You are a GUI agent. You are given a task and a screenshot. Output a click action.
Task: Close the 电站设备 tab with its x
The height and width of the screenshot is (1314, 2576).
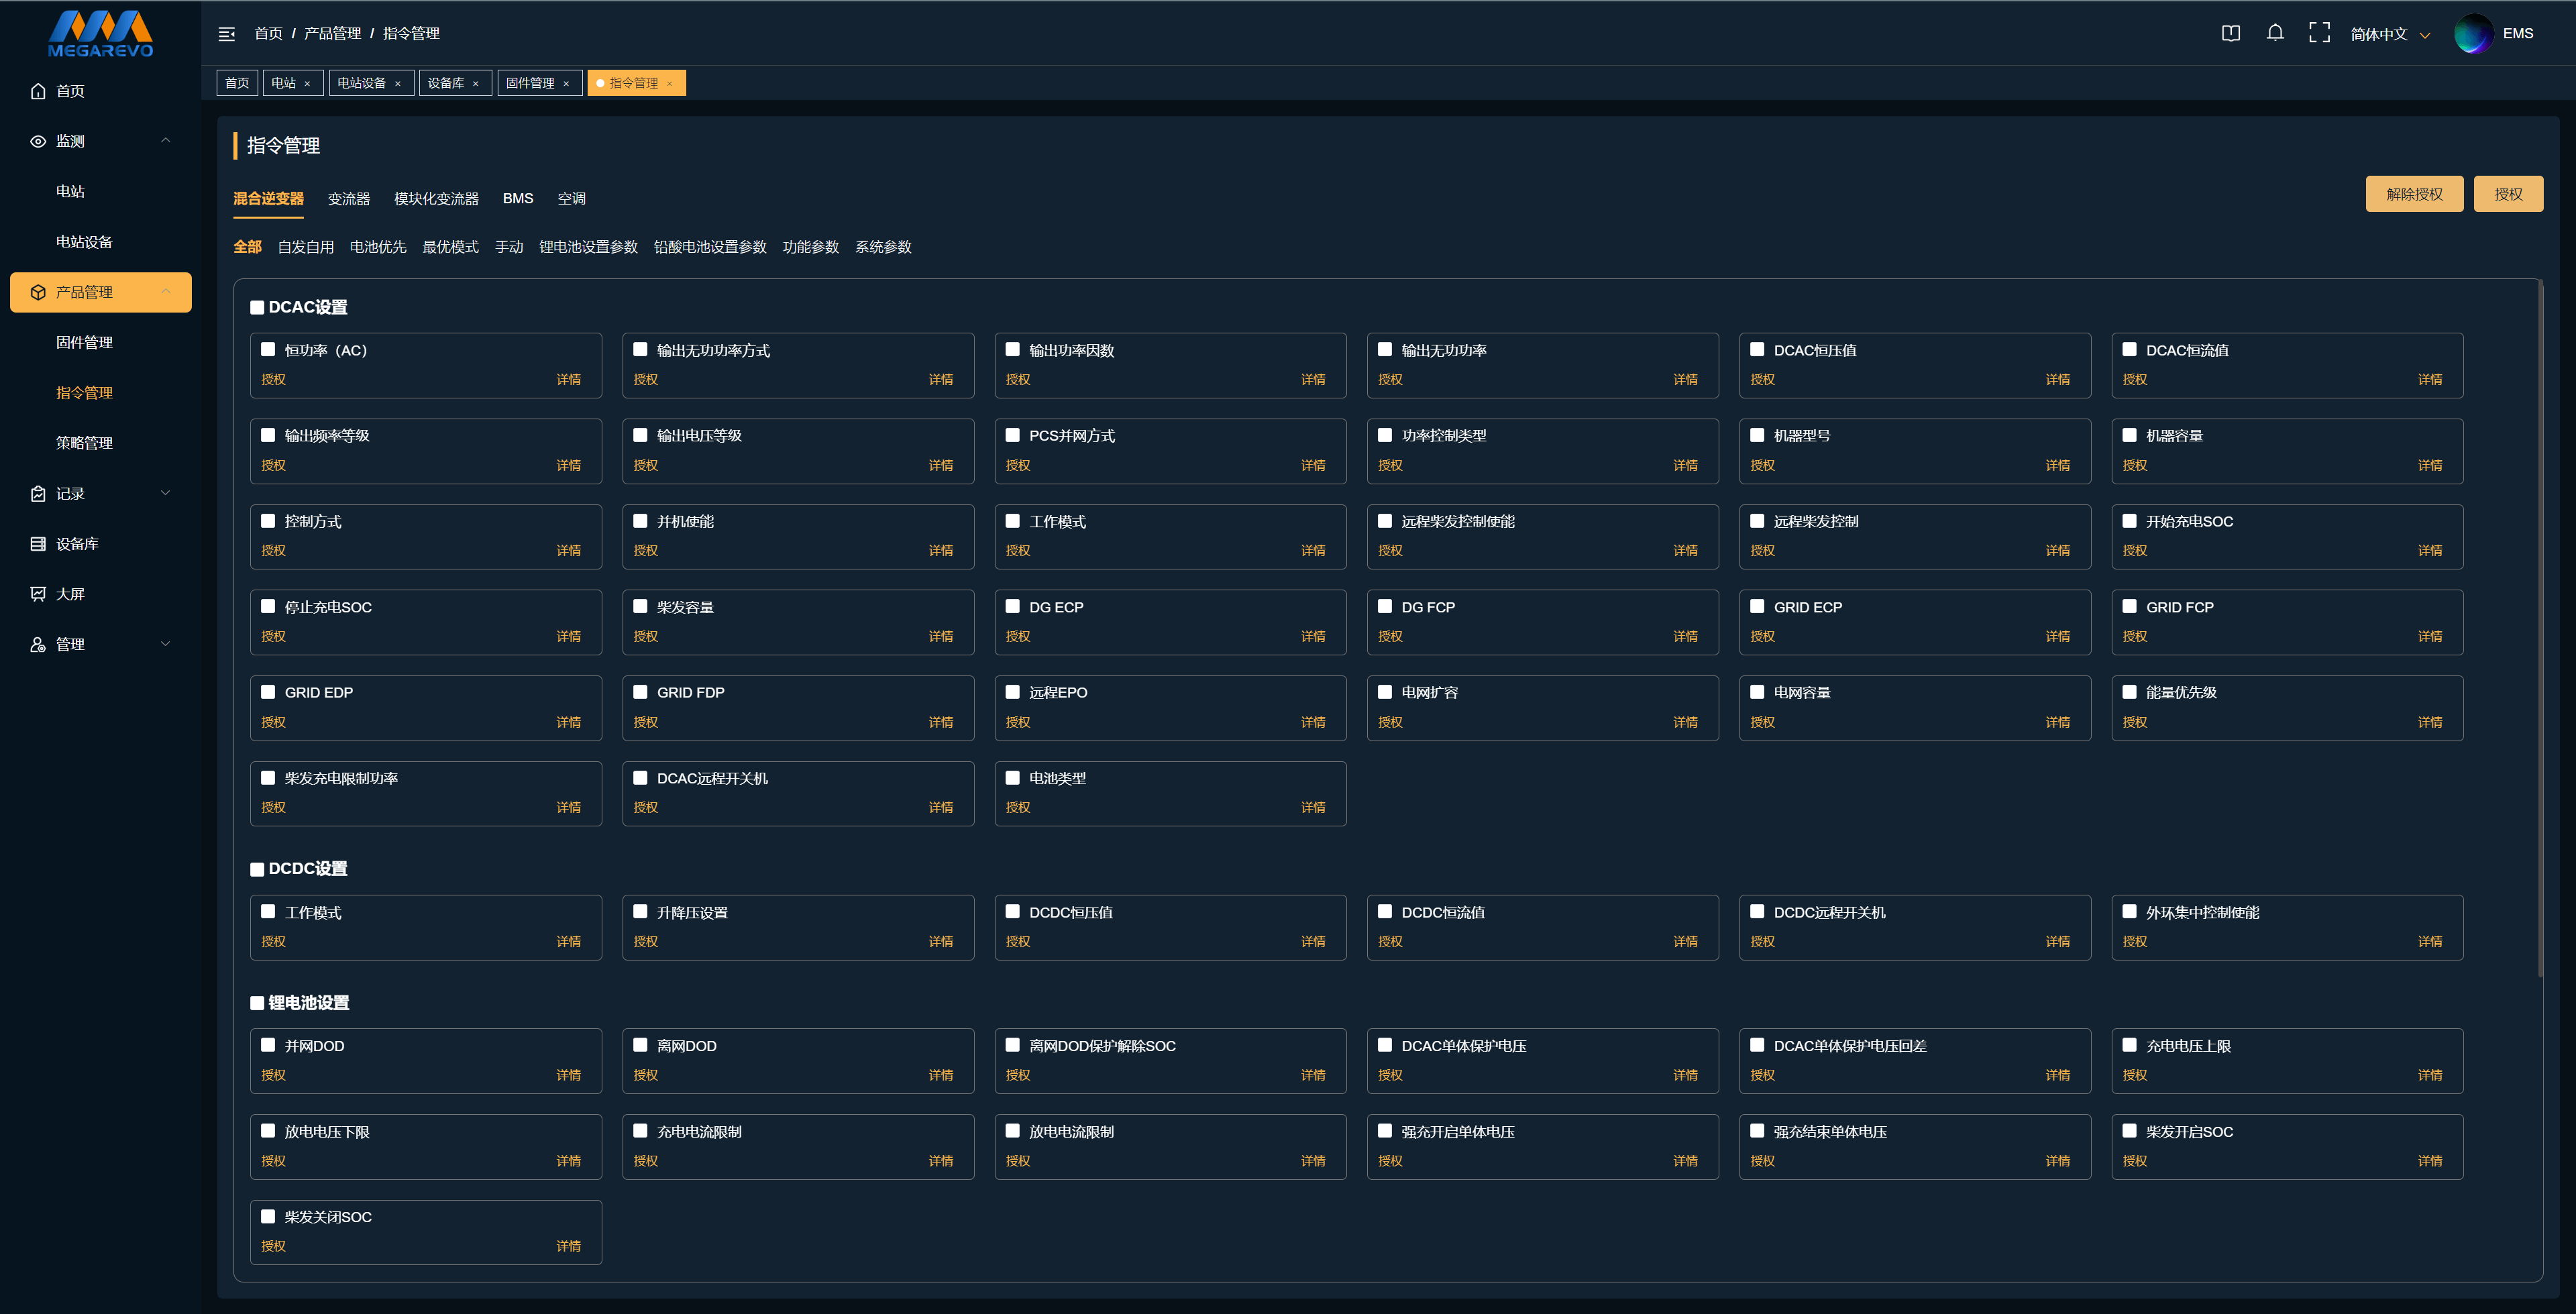point(398,84)
